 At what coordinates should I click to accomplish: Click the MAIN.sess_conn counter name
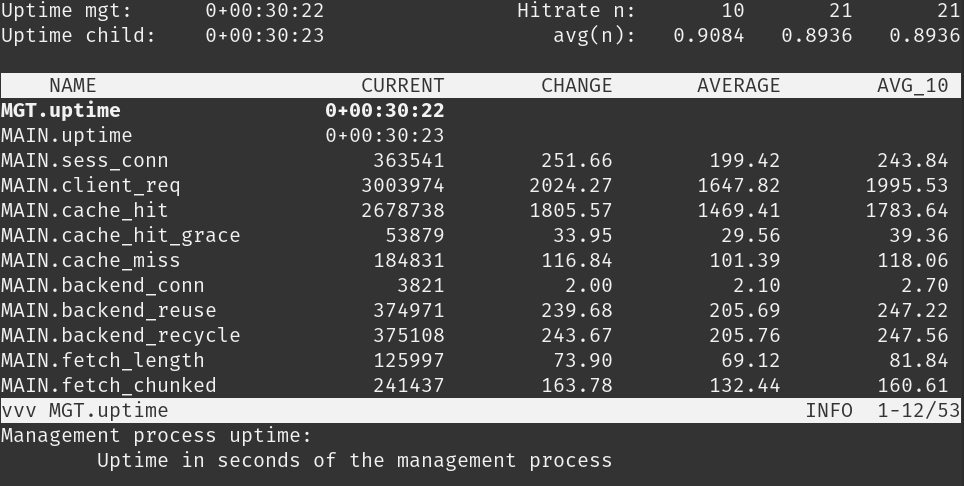pyautogui.click(x=85, y=161)
